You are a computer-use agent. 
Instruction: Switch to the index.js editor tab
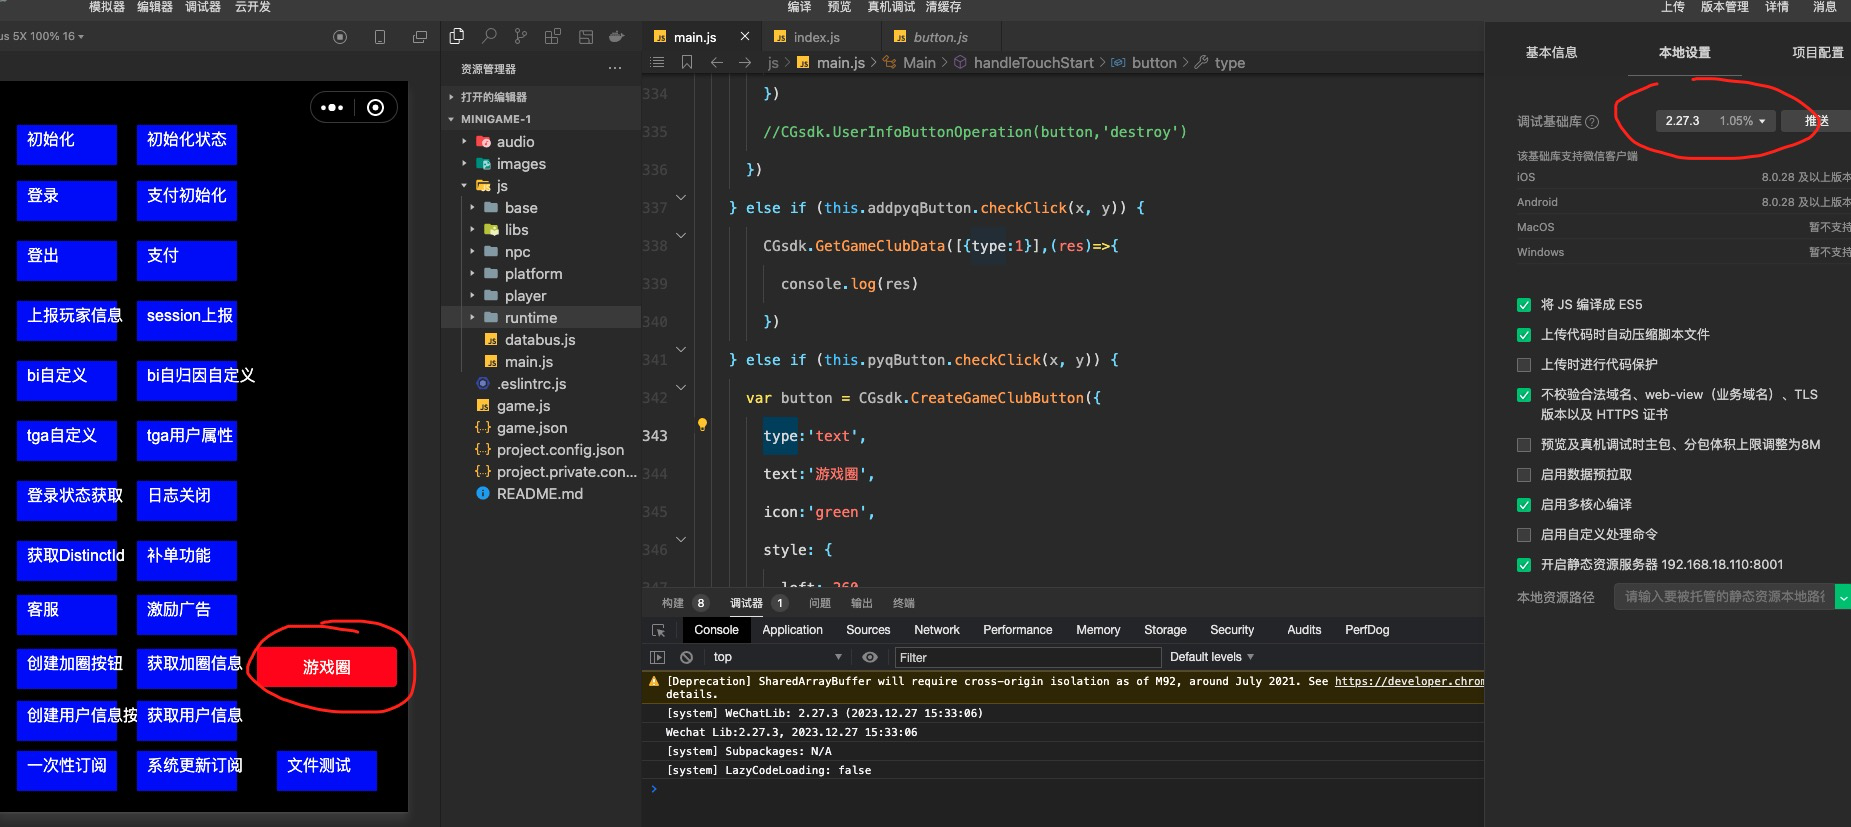(x=816, y=37)
